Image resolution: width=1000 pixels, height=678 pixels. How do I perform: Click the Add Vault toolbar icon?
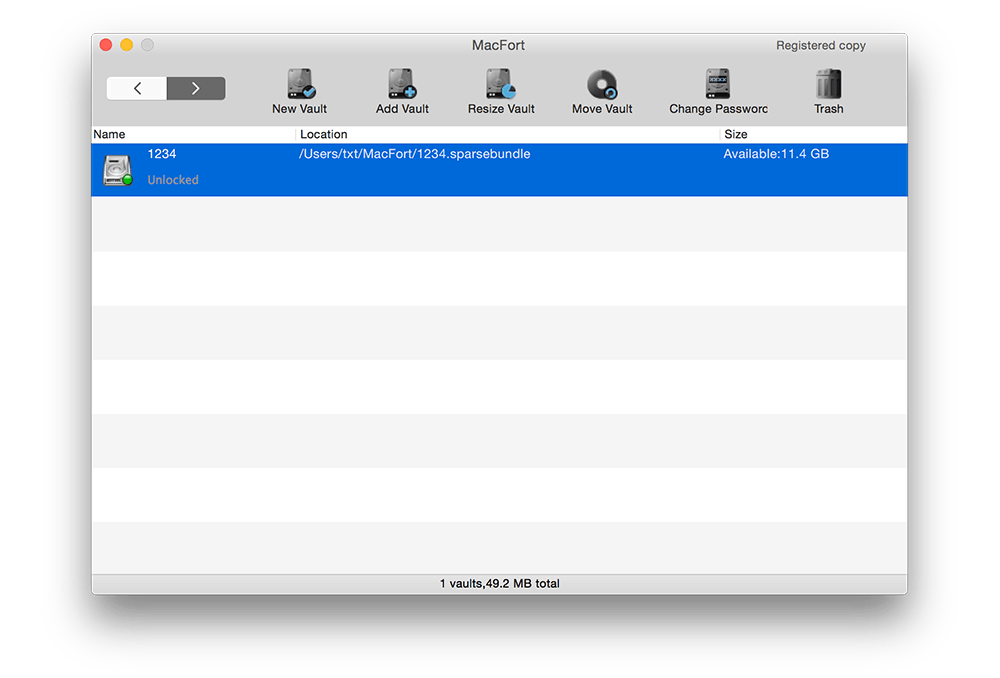(x=402, y=84)
